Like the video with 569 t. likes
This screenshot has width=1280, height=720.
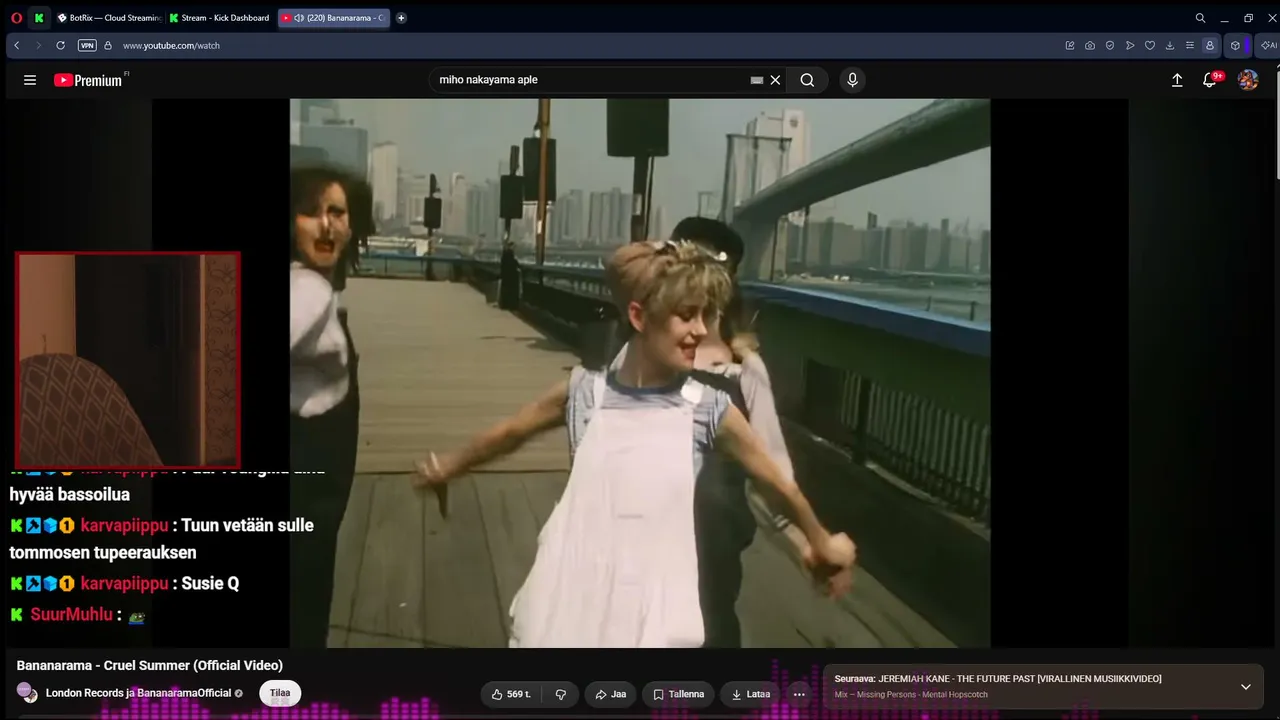(x=510, y=694)
